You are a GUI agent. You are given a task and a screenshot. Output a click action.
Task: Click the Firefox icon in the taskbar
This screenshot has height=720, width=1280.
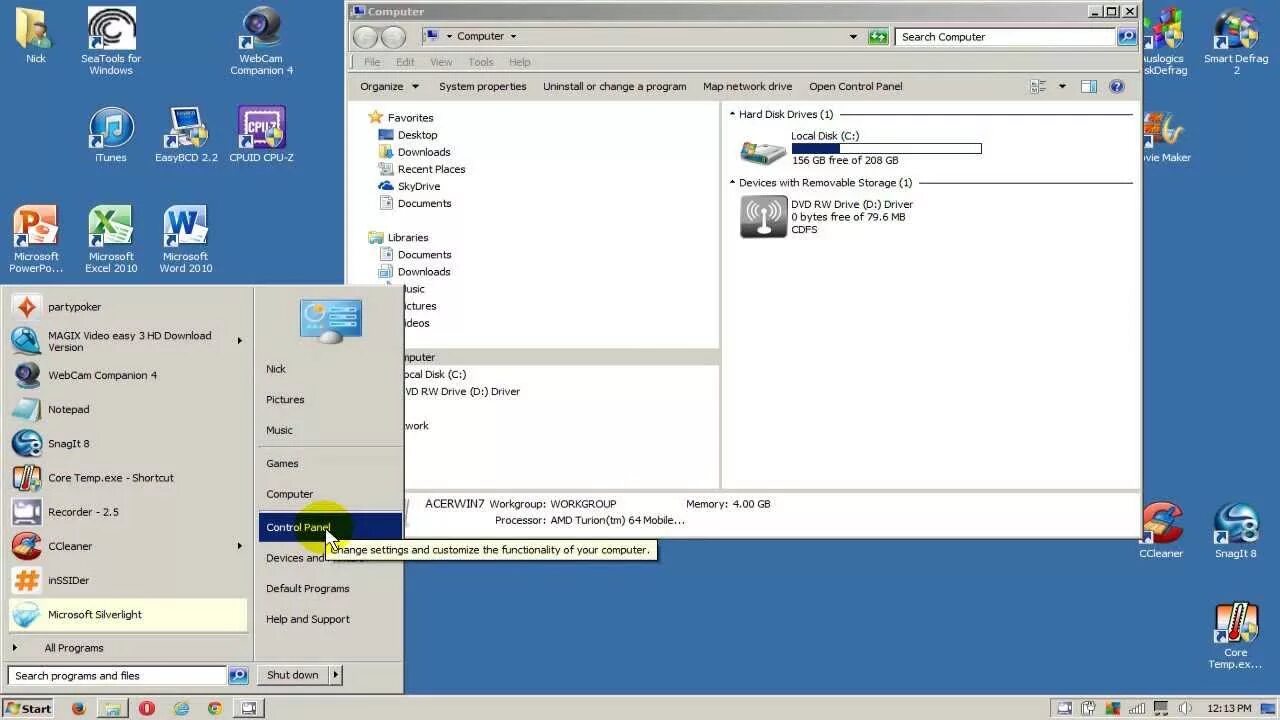coord(79,708)
